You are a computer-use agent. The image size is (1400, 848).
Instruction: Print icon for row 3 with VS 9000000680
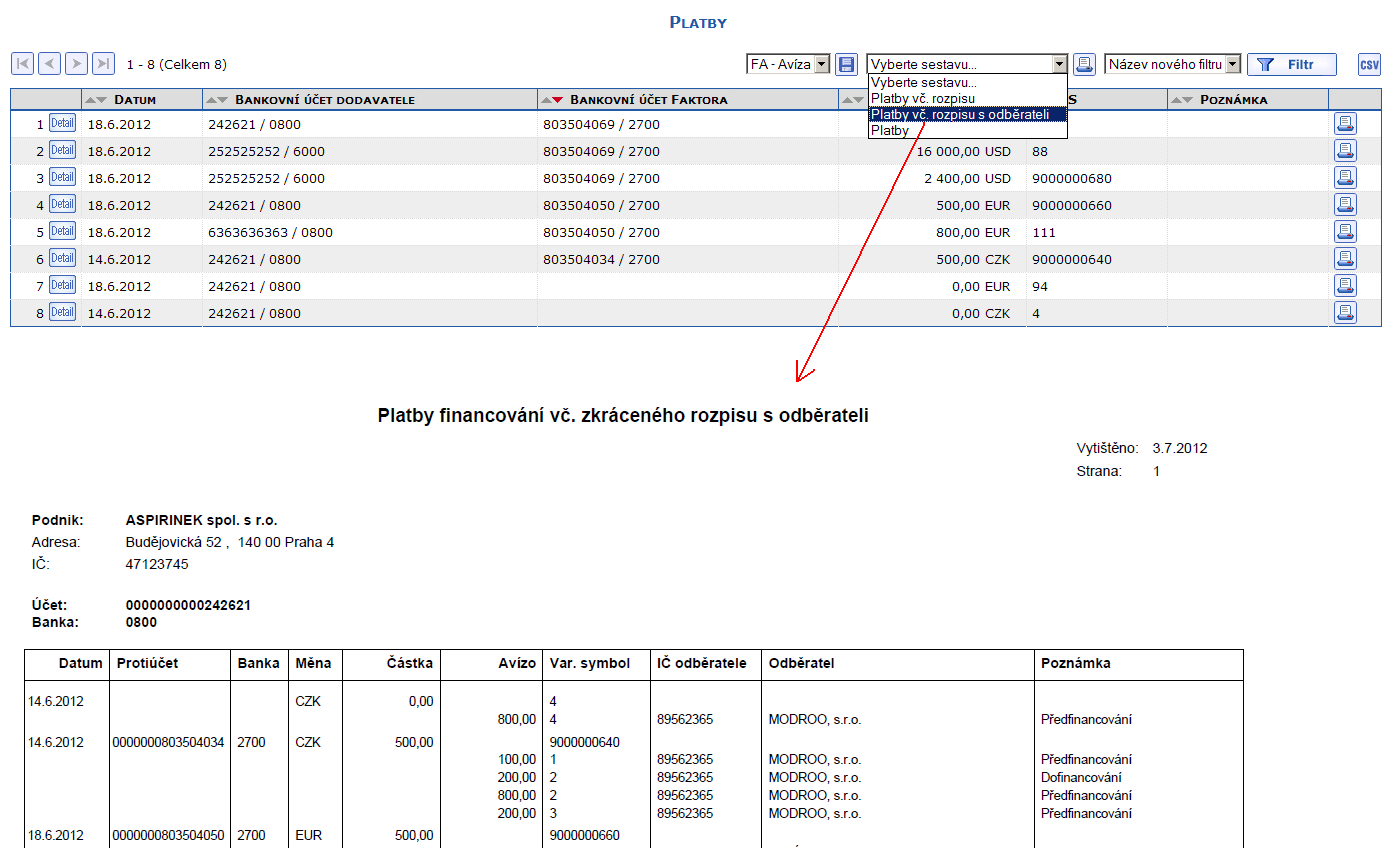[x=1345, y=178]
